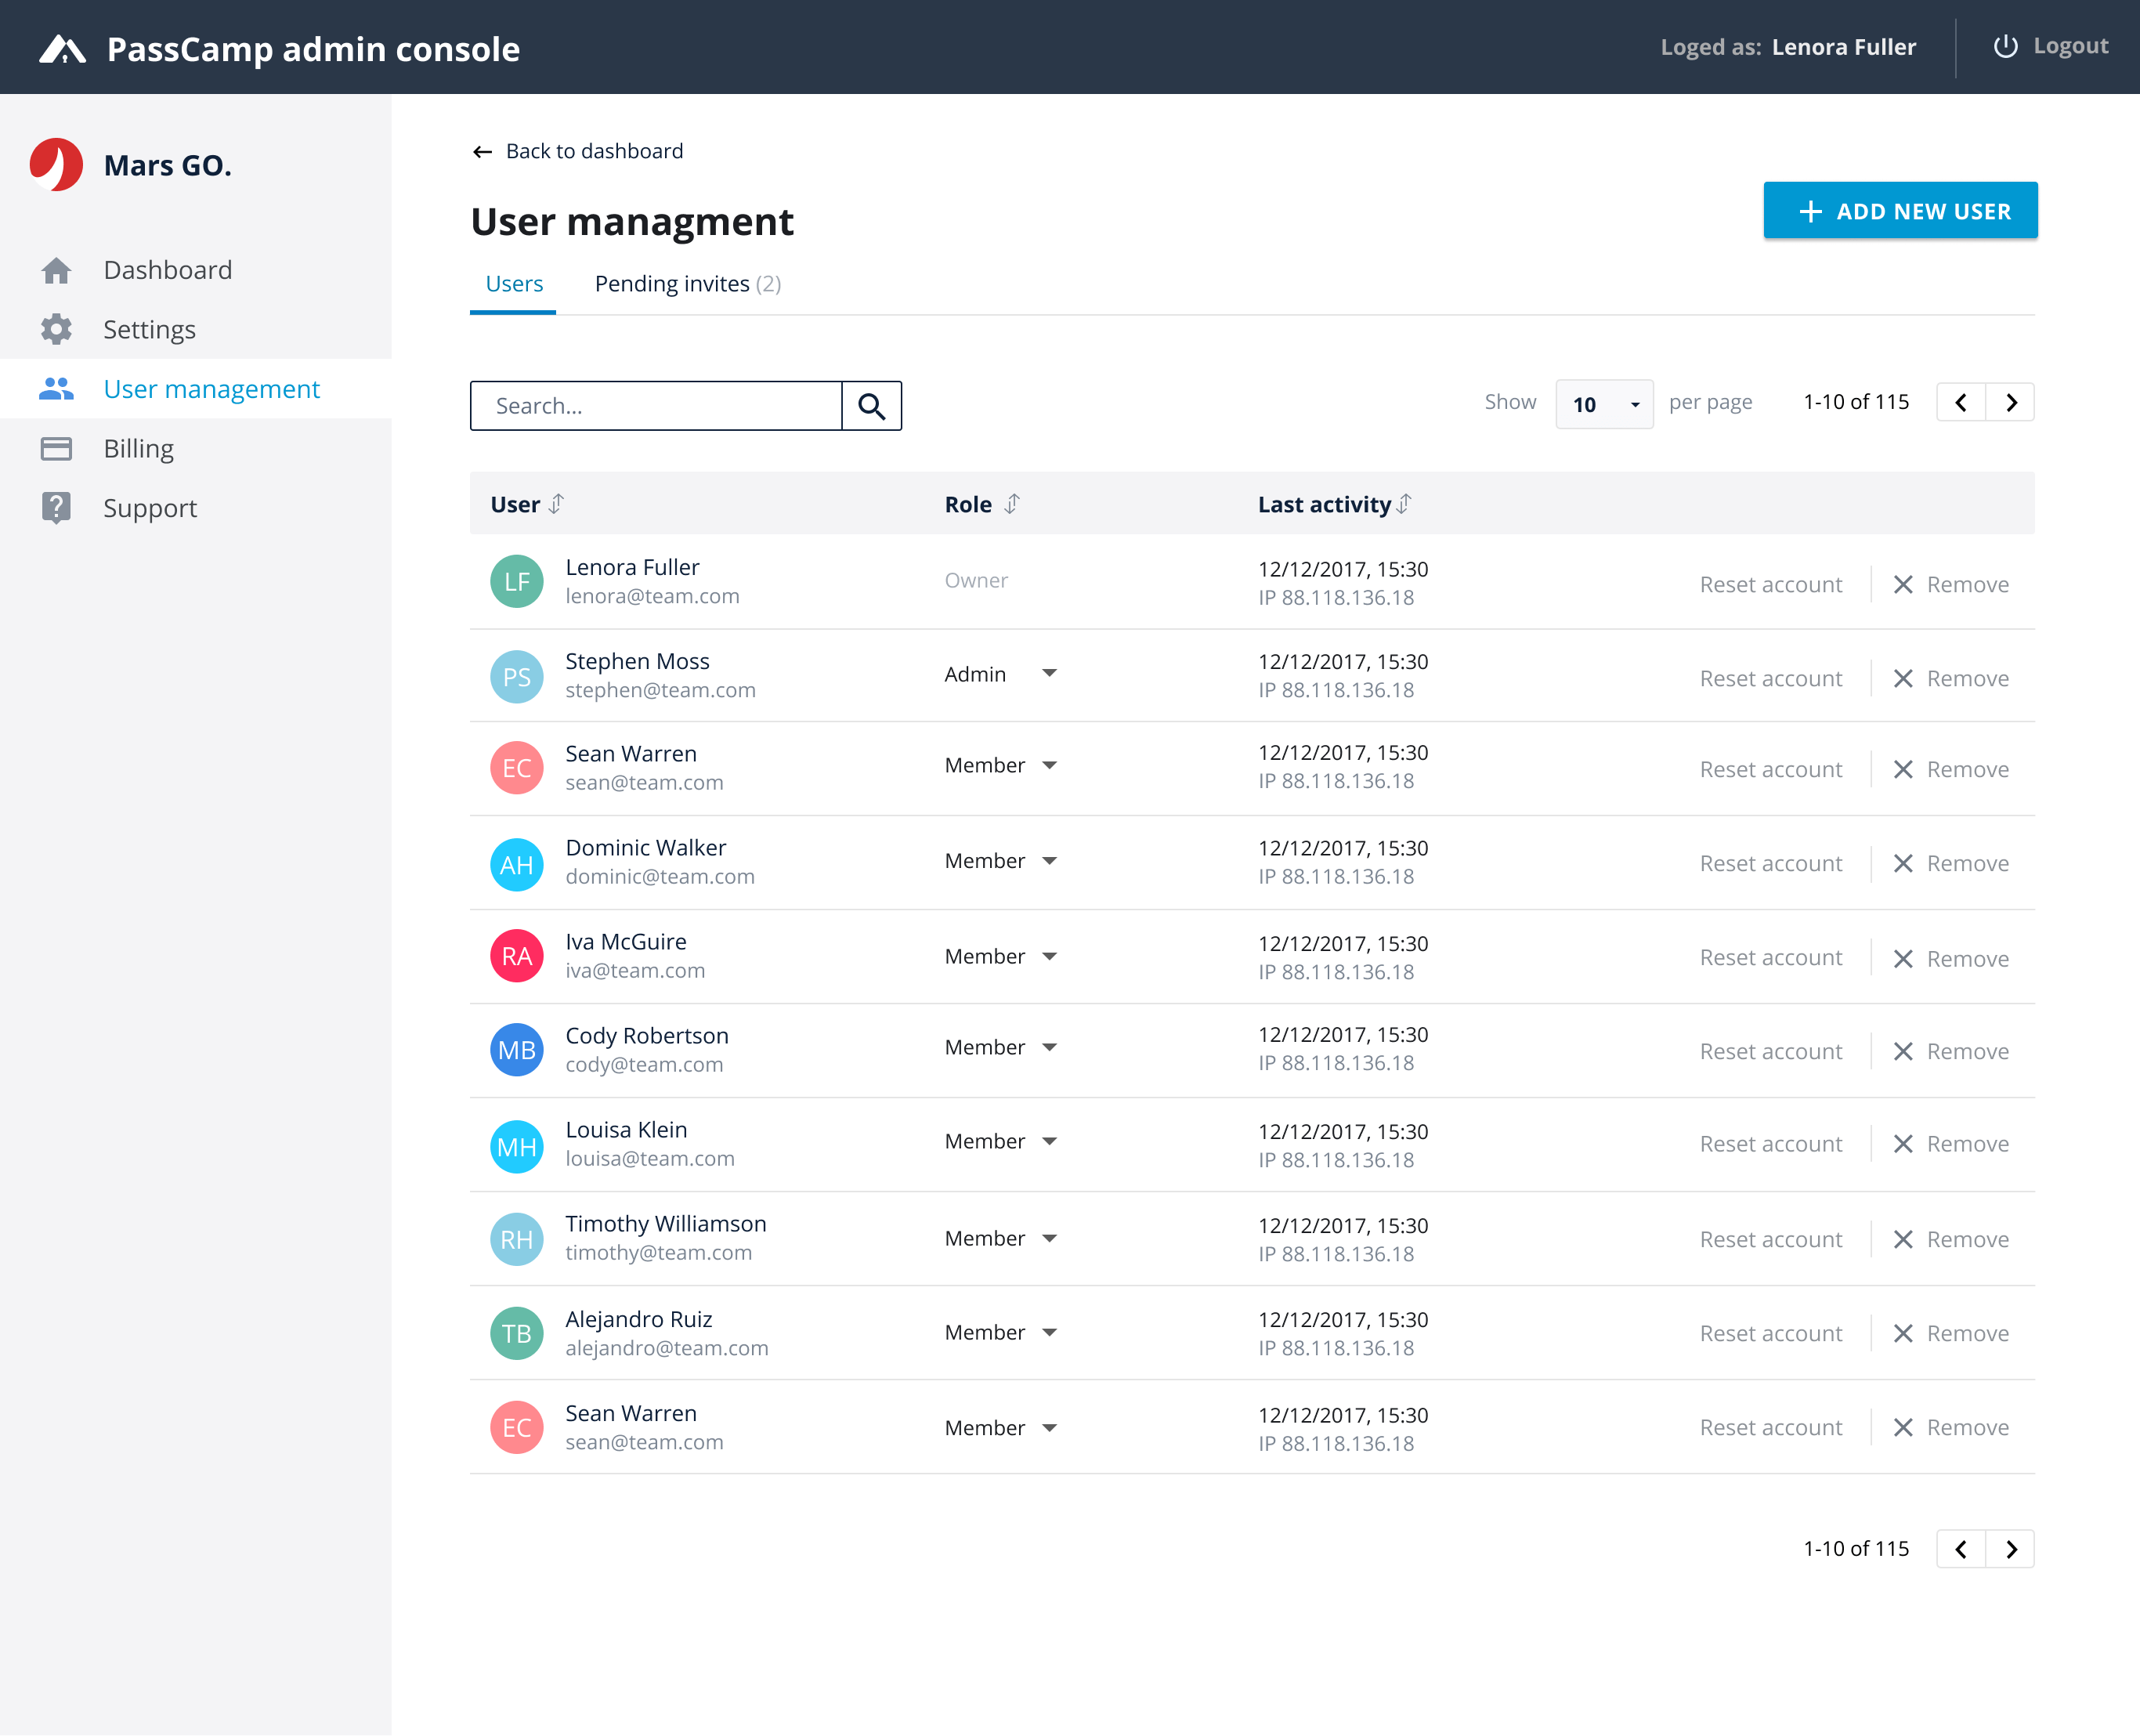The height and width of the screenshot is (1736, 2140).
Task: Open User management in the sidebar
Action: [211, 389]
